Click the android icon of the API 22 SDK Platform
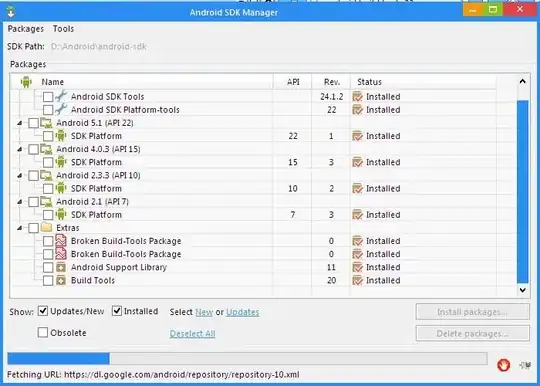This screenshot has width=540, height=386. coord(61,136)
